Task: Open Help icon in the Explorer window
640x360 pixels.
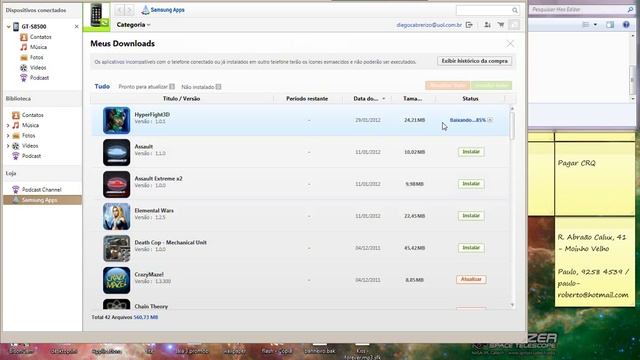Action: click(626, 25)
